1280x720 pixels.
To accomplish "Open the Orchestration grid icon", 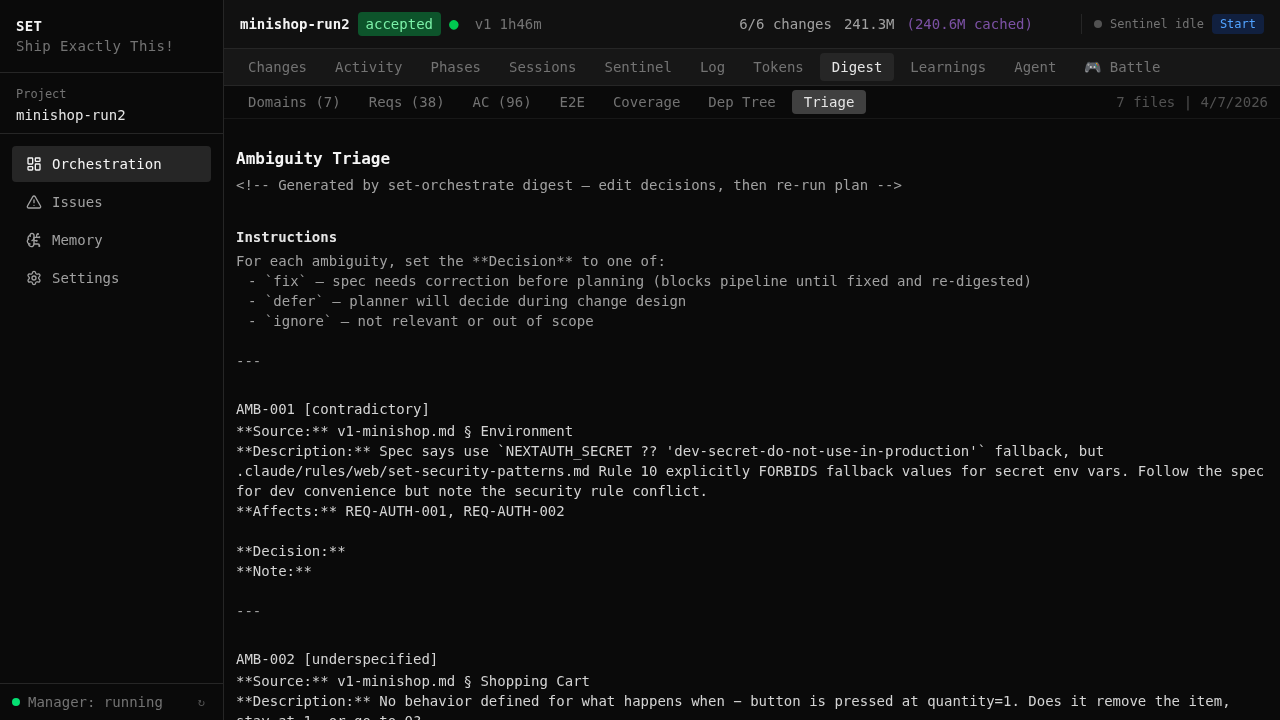I will [33, 164].
